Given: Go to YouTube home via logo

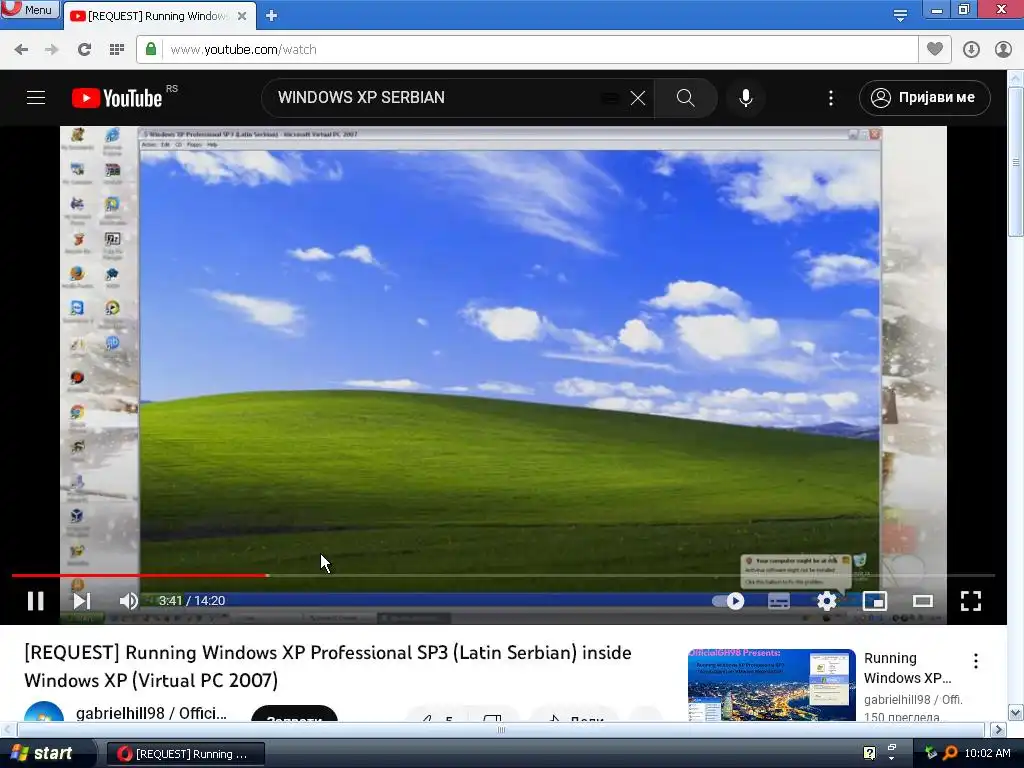Looking at the screenshot, I should point(118,98).
